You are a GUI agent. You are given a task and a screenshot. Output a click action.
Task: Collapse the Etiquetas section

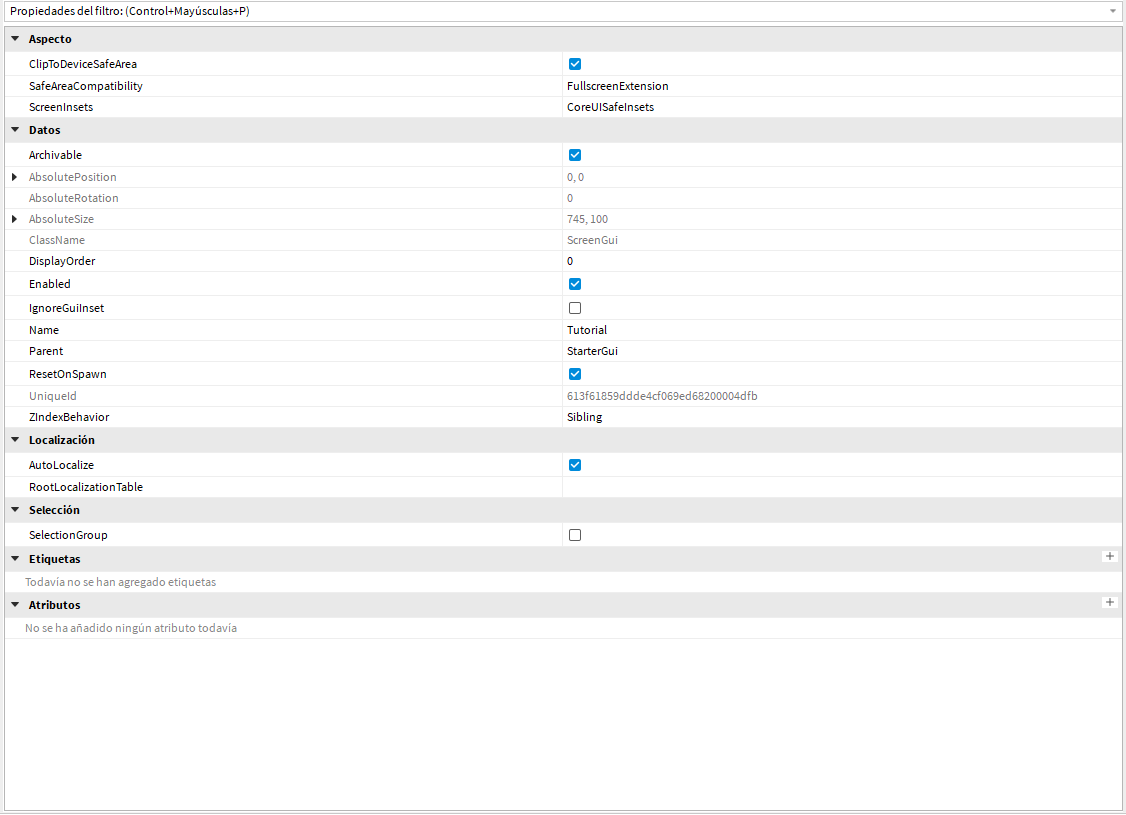point(14,558)
